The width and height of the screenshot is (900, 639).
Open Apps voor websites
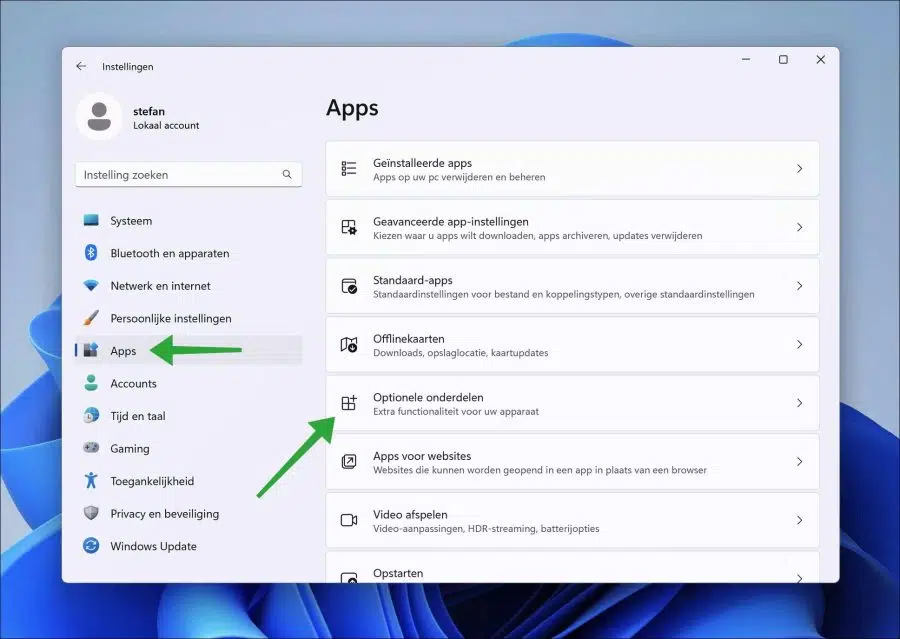click(x=572, y=462)
